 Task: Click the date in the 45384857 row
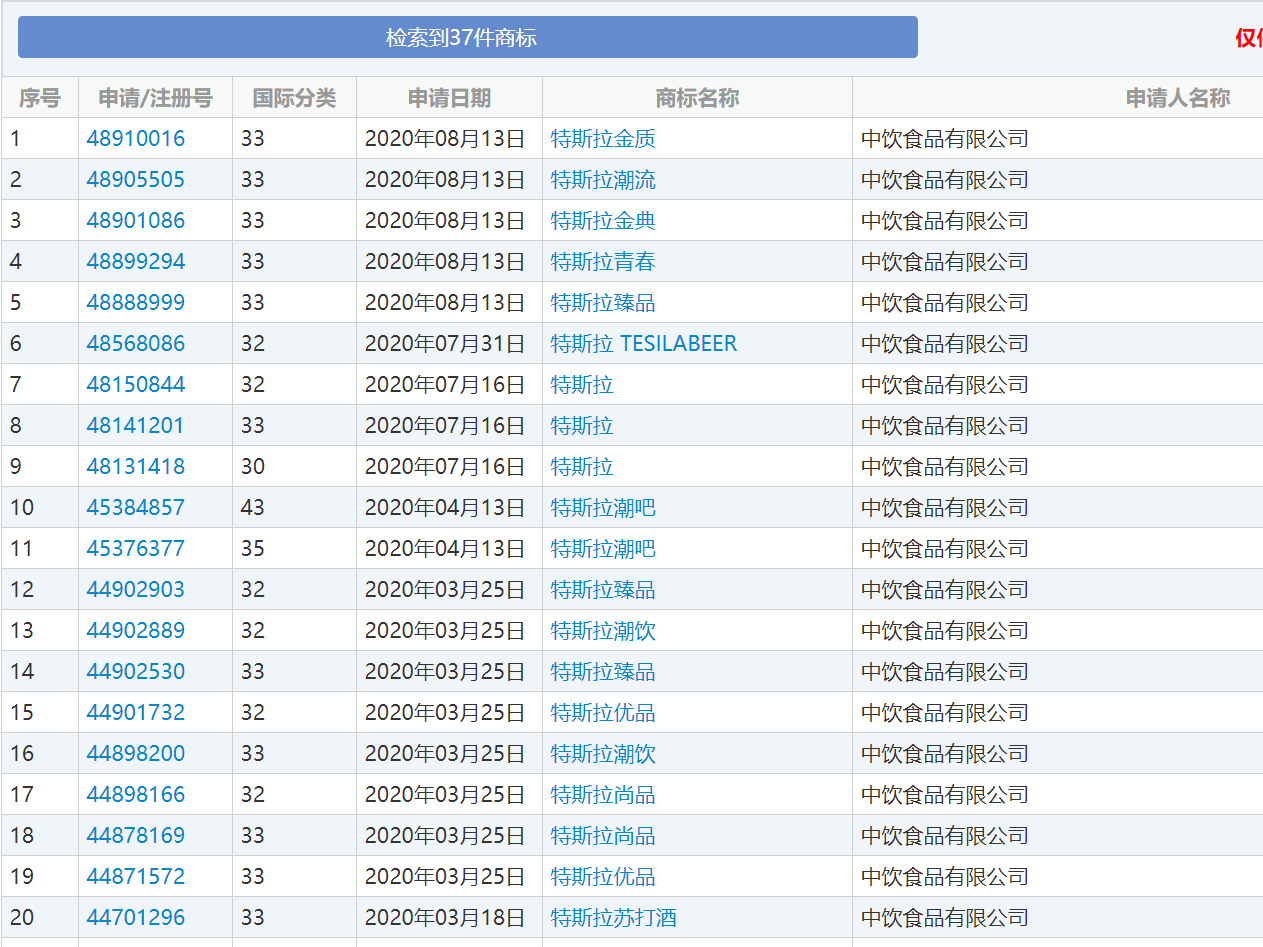point(445,508)
